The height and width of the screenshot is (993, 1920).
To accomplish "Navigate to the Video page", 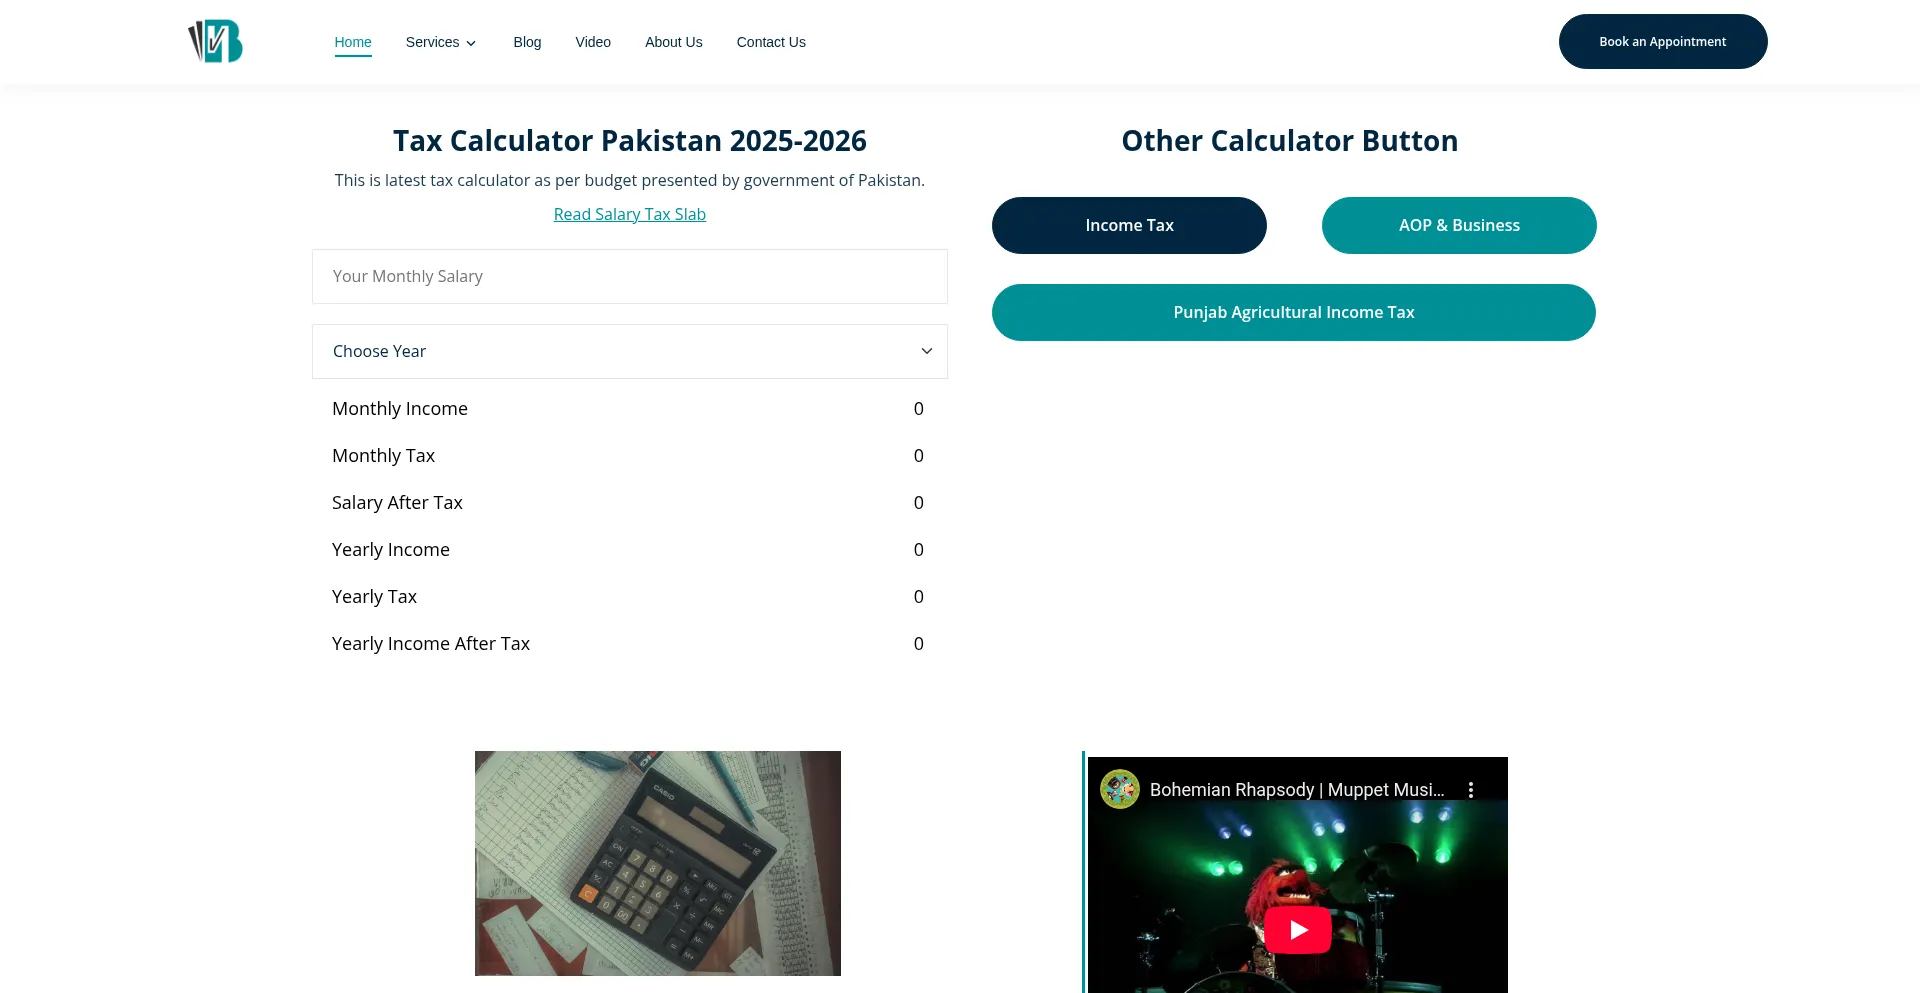I will (x=593, y=42).
